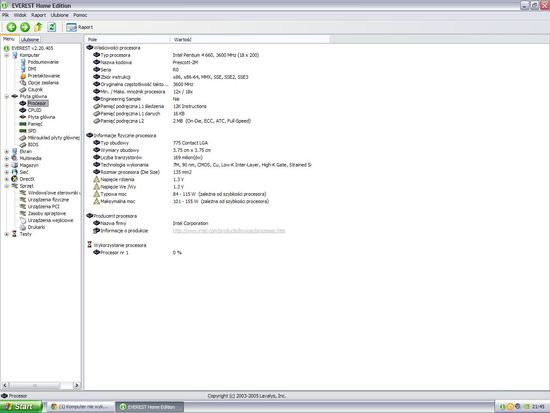Open the Raport toolbar button
Viewport: 550px width, 413px height.
79,27
